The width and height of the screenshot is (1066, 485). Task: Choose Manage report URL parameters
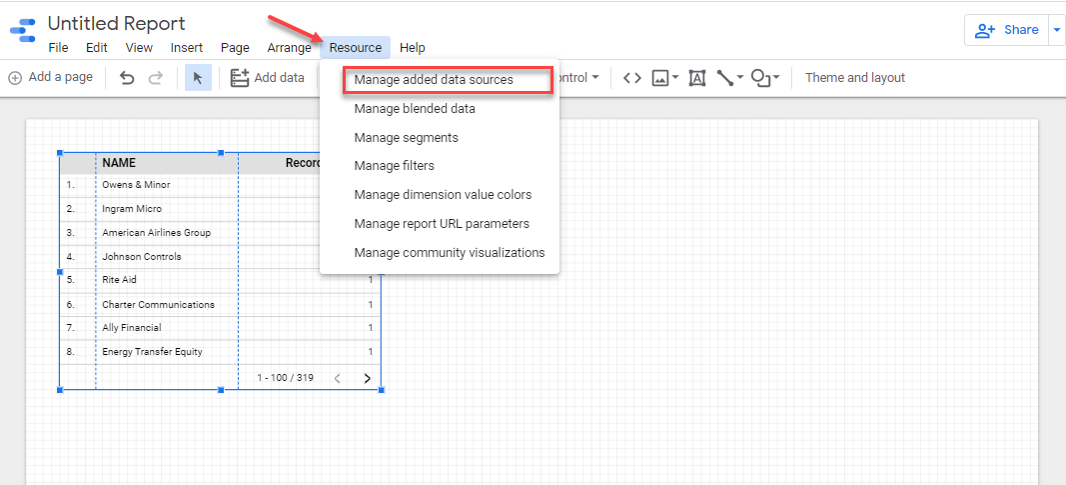(439, 224)
